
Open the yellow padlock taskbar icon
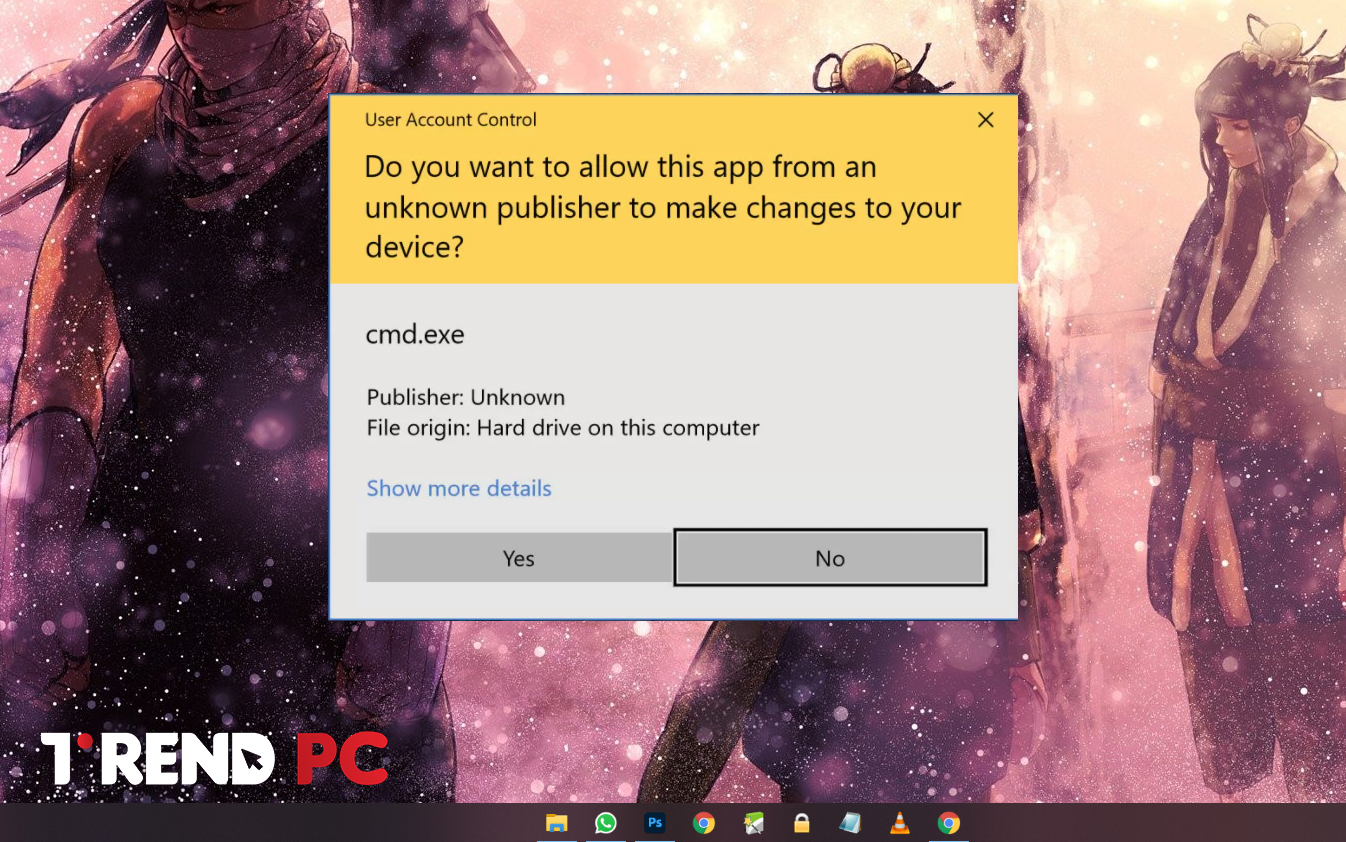tap(802, 823)
